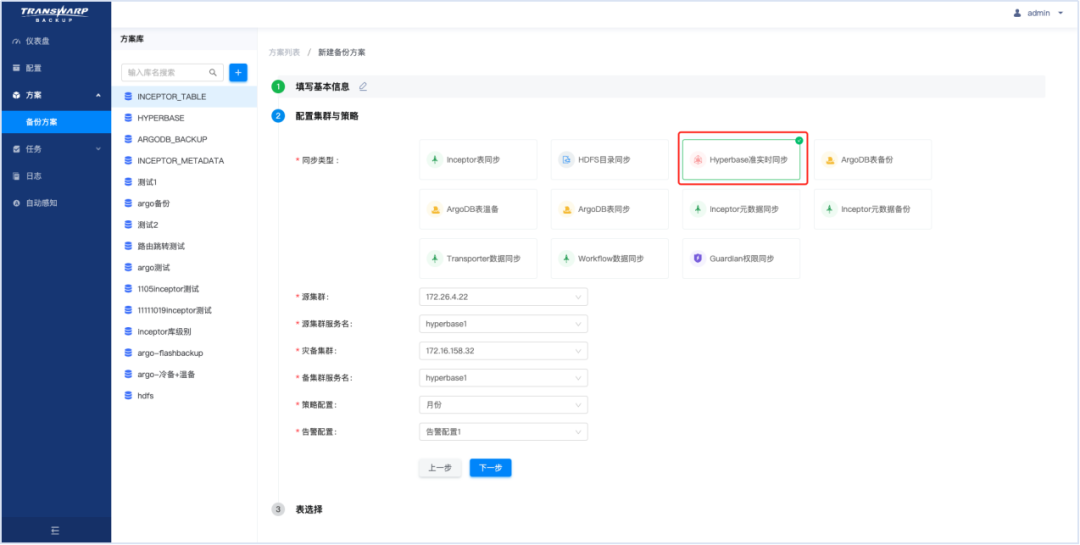Select 11111019inceptor测试 in library list

coord(184,310)
